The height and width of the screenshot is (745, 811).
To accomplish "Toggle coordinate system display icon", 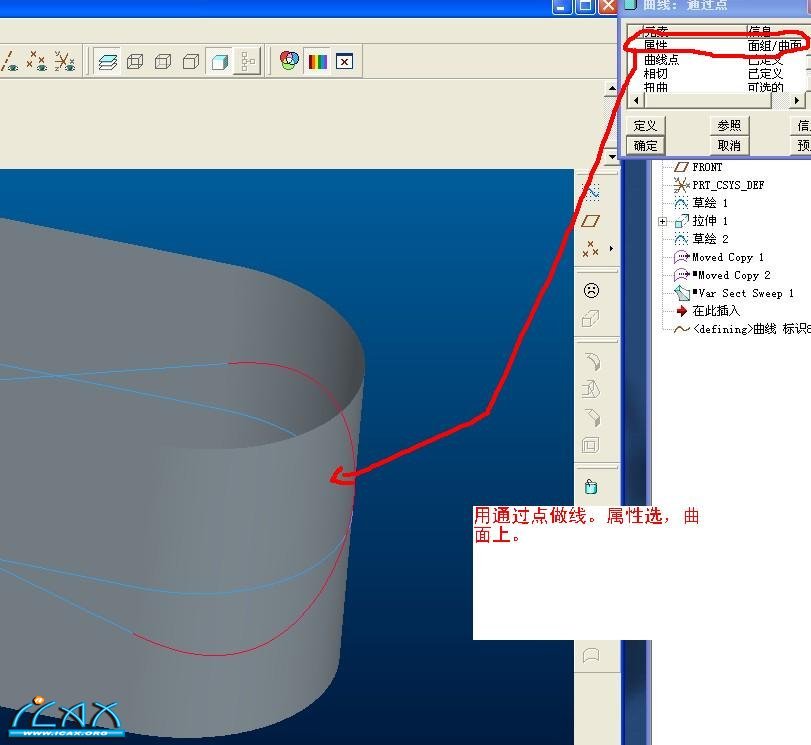I will (65, 62).
